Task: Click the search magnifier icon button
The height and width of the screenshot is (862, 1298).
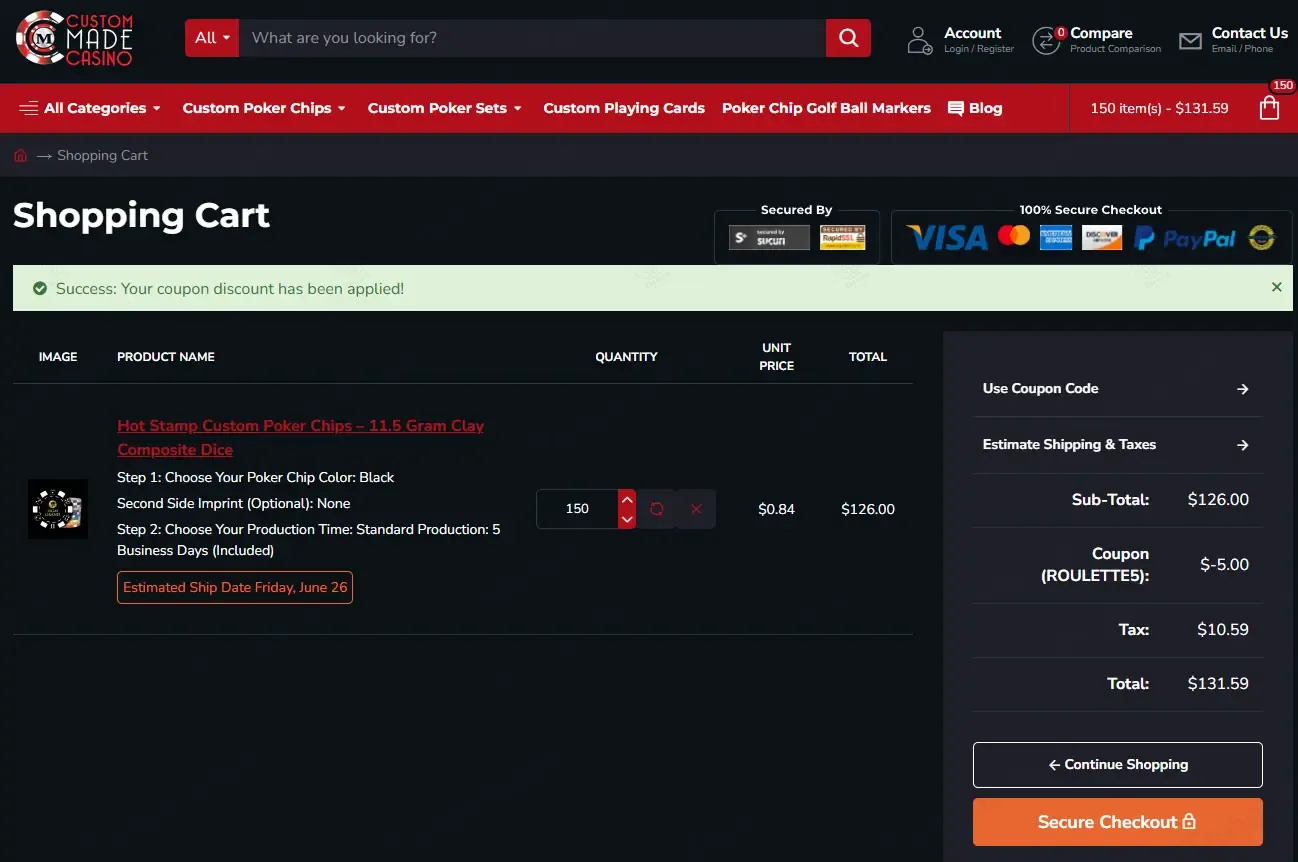Action: tap(848, 38)
